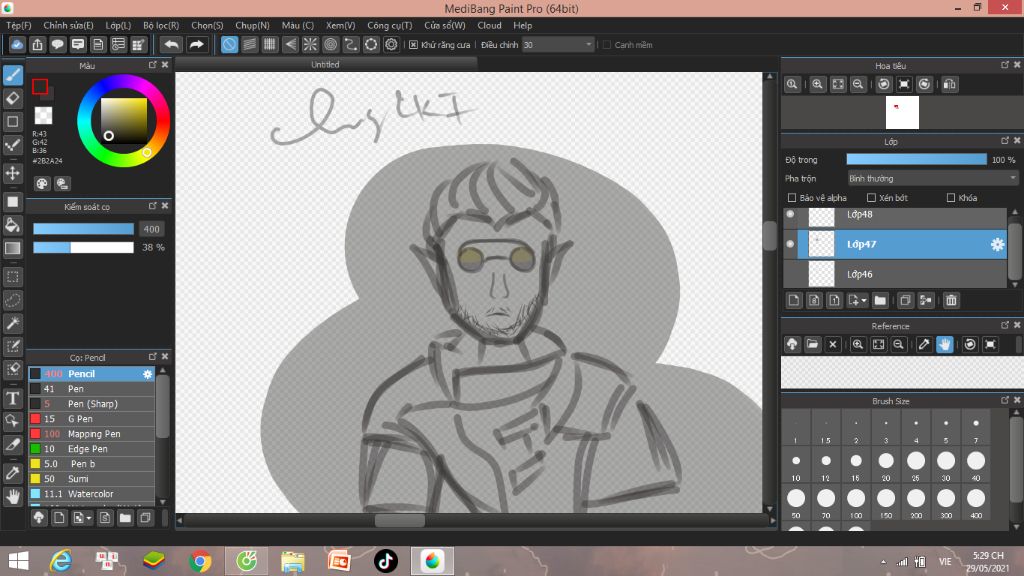Merge the layer down

click(925, 300)
